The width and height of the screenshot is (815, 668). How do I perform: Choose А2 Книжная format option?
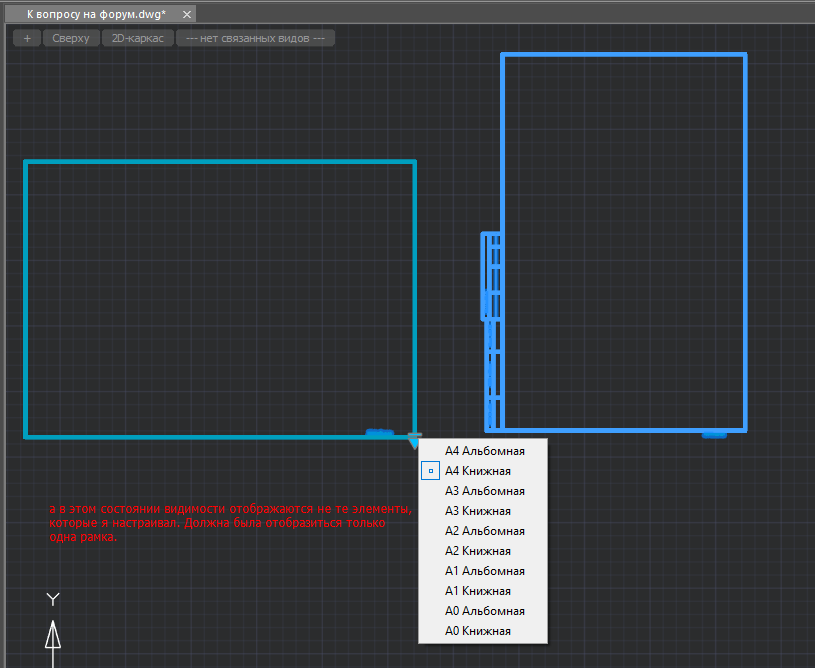478,551
